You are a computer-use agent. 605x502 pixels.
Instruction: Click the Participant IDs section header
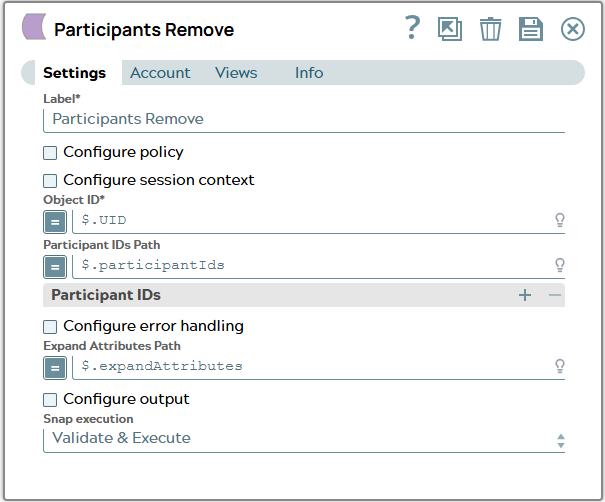click(304, 295)
